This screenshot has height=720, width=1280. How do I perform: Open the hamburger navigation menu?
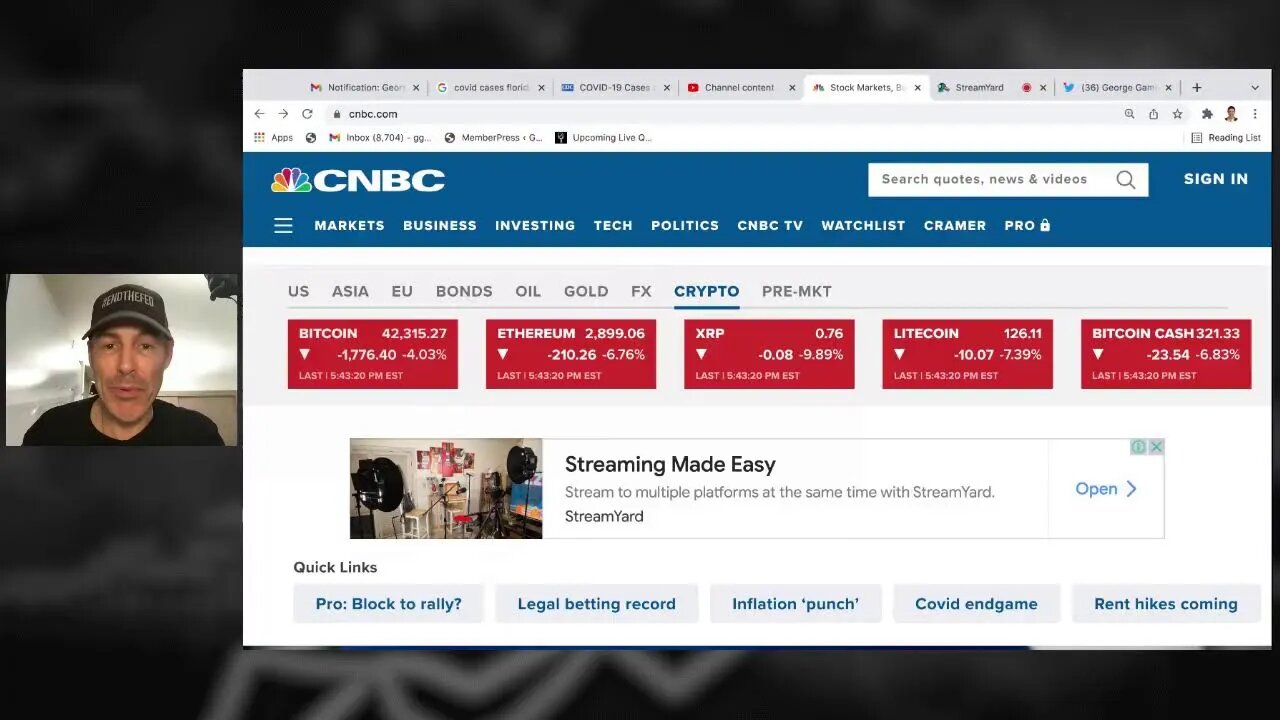283,226
